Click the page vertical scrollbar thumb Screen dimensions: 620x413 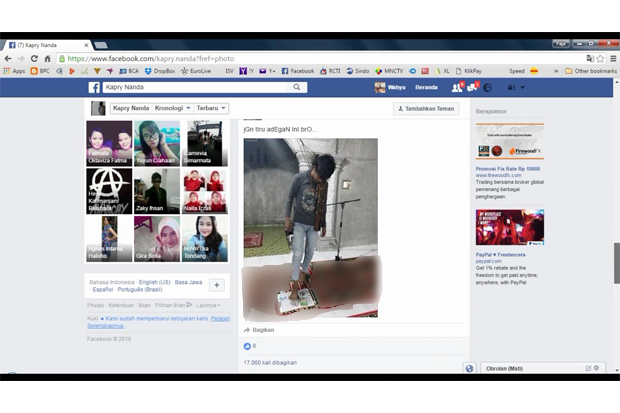coord(616,263)
